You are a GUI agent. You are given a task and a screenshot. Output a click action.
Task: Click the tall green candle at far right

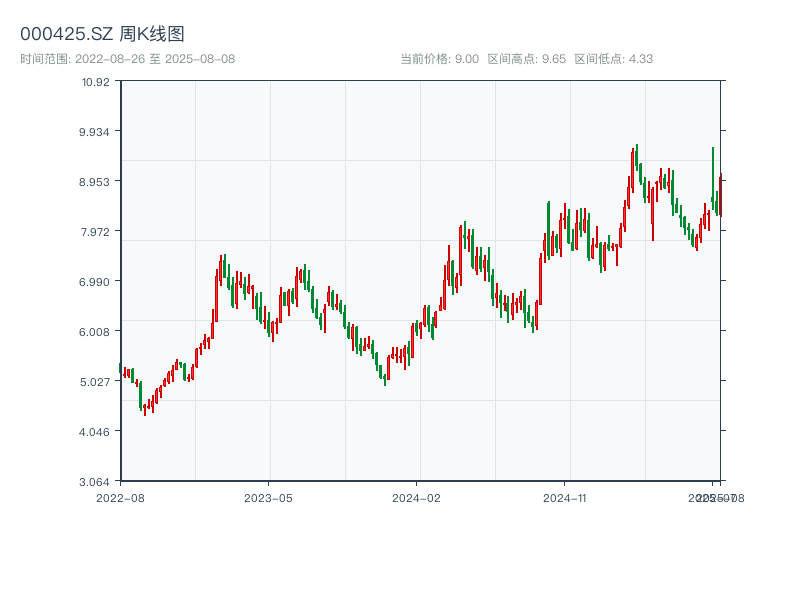coord(713,175)
